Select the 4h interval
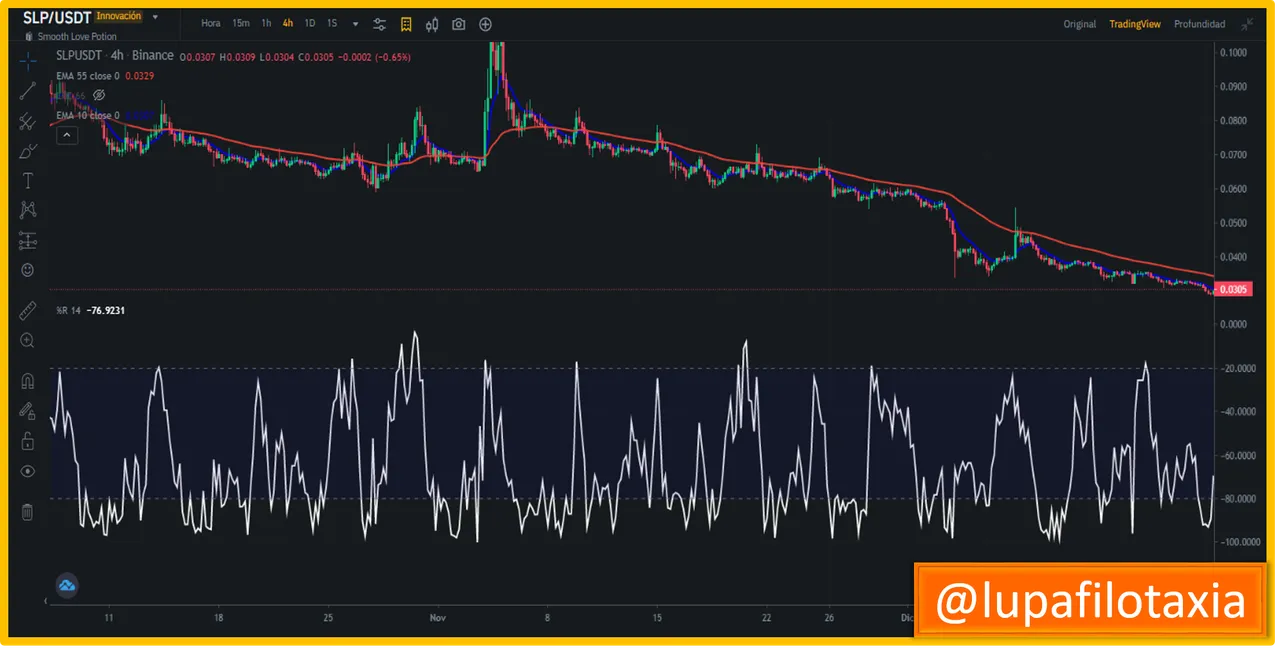This screenshot has height=664, width=1280. point(288,24)
